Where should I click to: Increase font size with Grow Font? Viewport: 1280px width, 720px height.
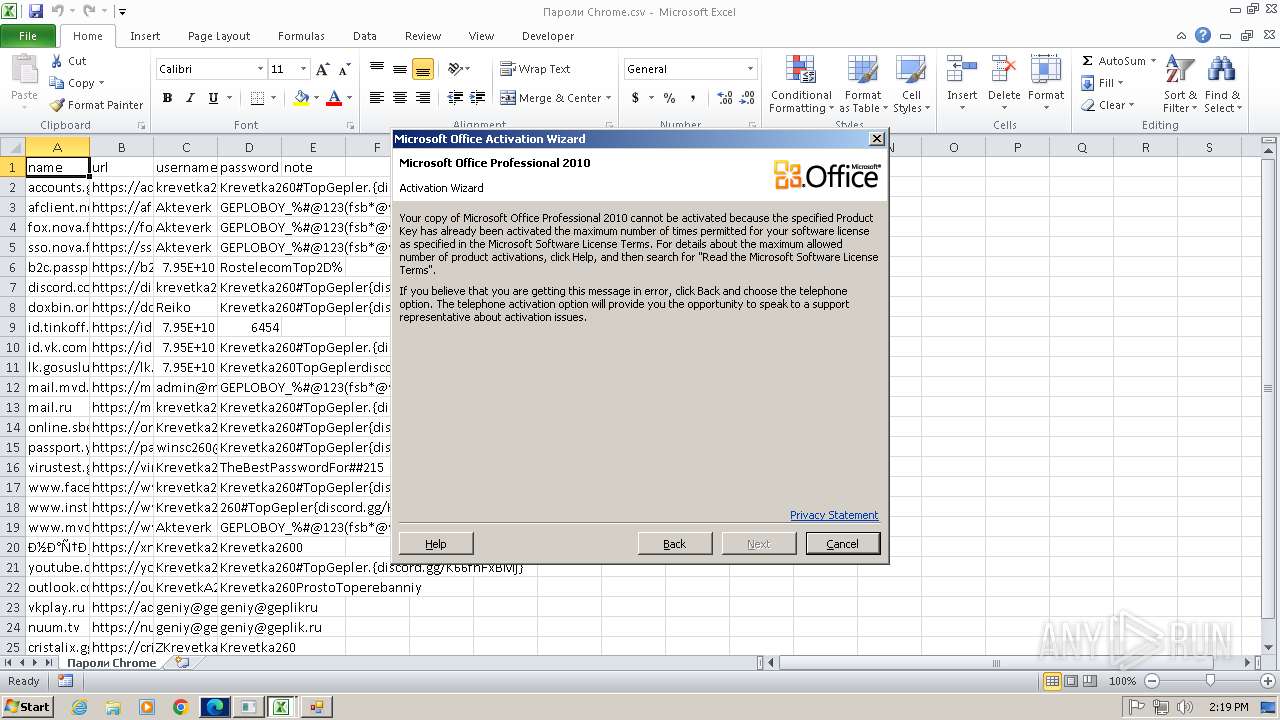click(x=322, y=69)
